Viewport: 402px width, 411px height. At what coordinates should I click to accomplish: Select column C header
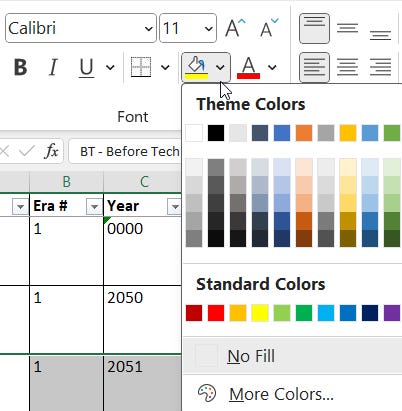143,182
